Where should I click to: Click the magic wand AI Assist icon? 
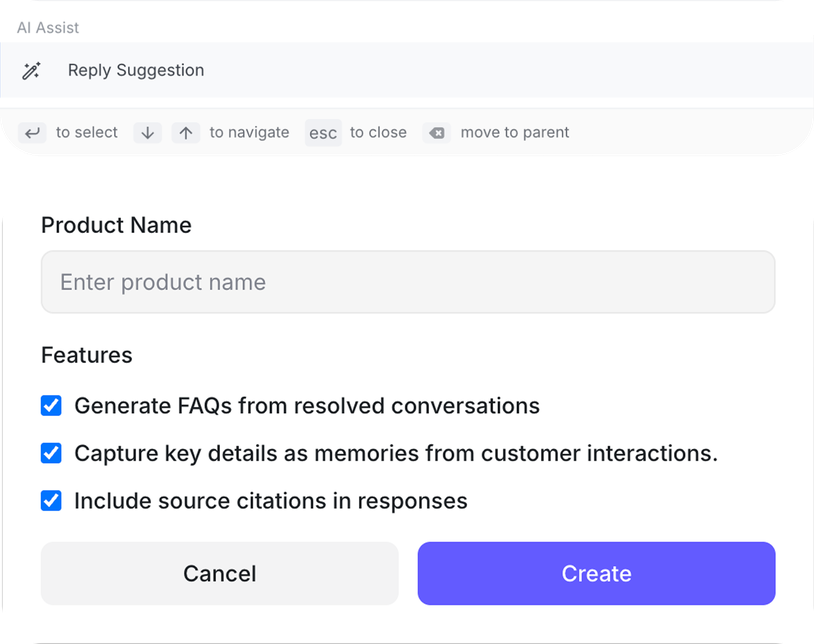point(31,71)
